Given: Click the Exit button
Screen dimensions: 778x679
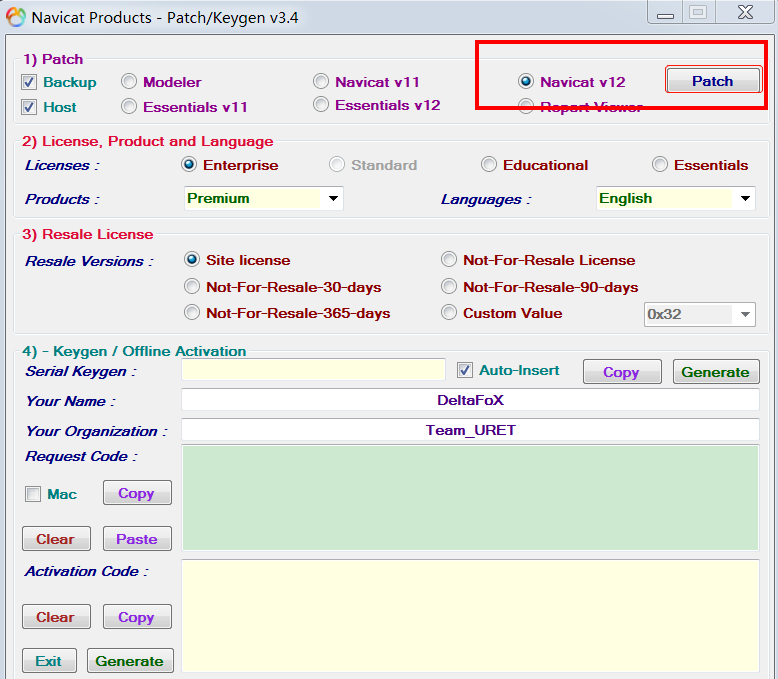Looking at the screenshot, I should point(49,661).
